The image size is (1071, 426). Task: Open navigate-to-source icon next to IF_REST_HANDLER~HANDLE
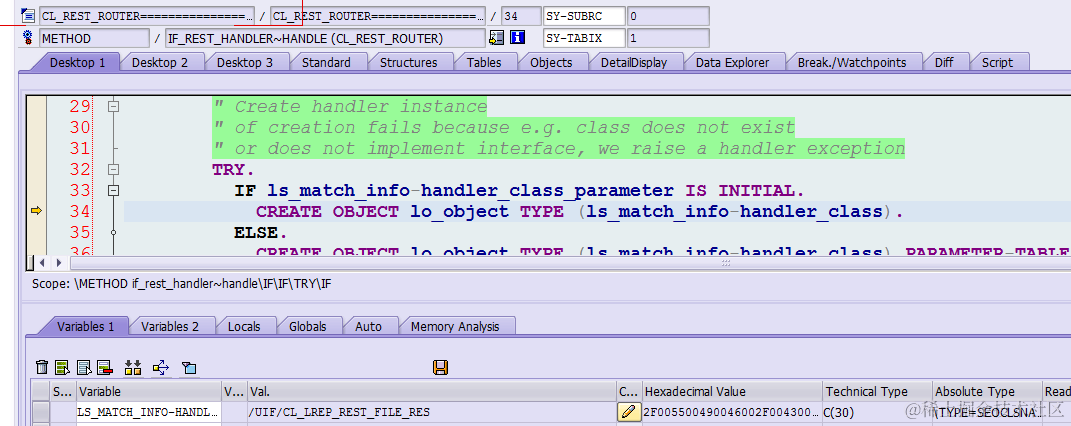coord(497,38)
